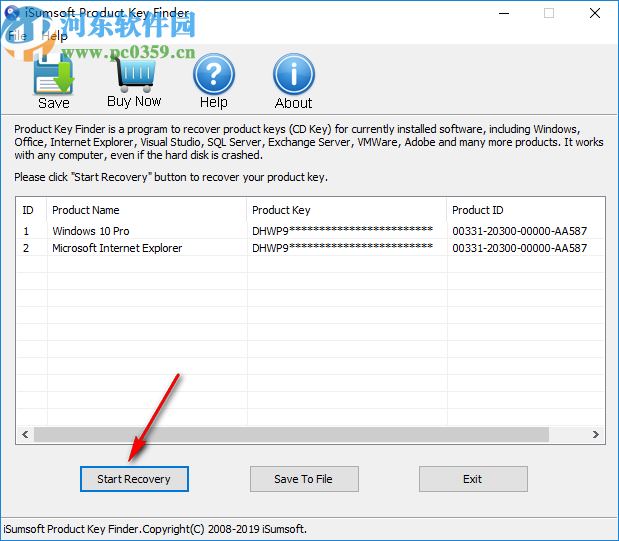Open the Help question mark icon

click(214, 74)
